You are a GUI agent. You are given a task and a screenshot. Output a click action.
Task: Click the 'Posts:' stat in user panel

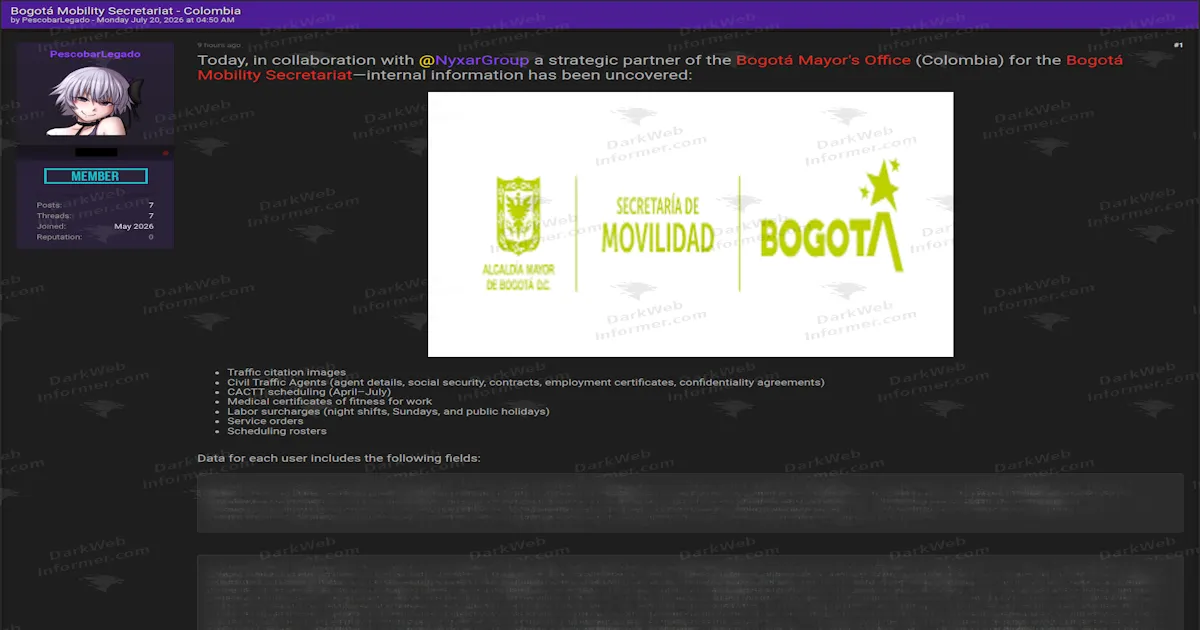(48, 205)
